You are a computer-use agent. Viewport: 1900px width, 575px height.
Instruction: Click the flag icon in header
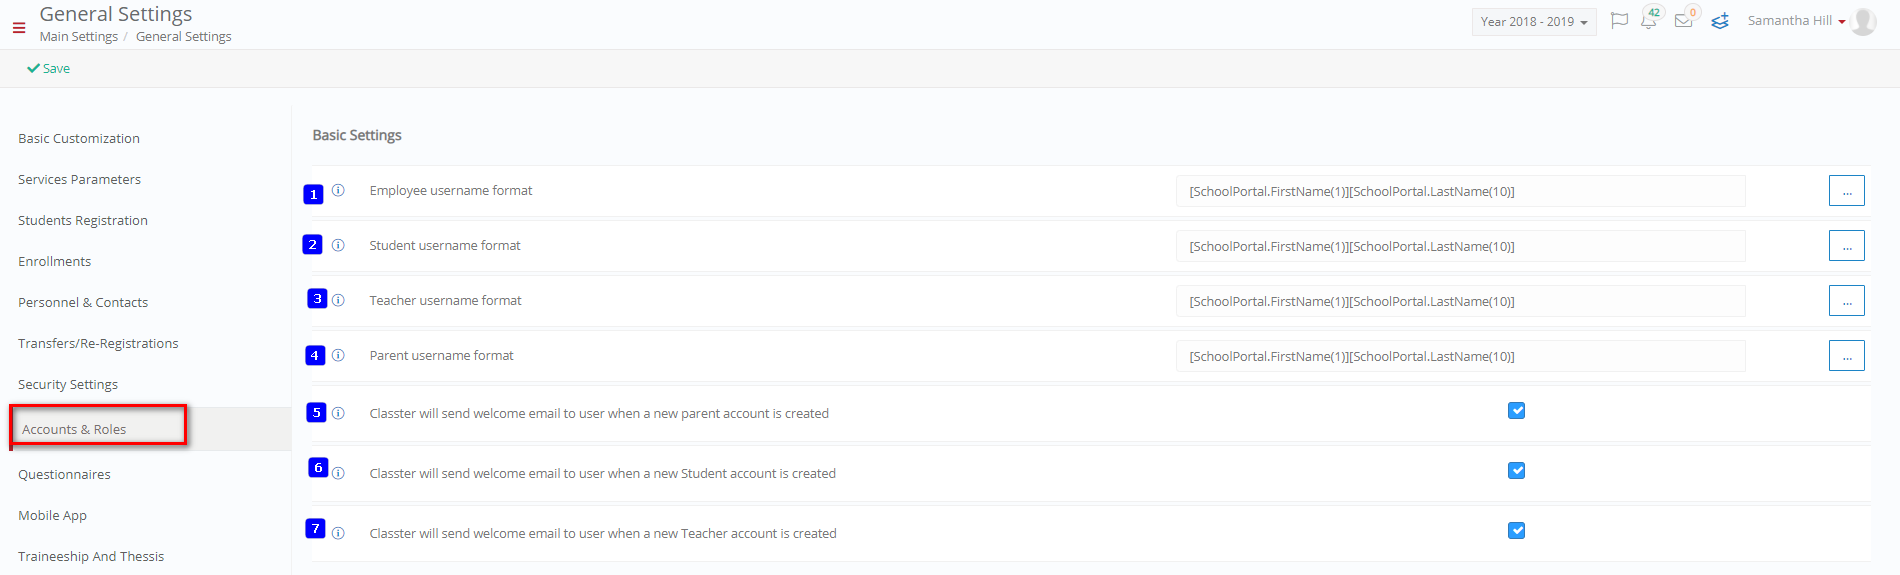pyautogui.click(x=1619, y=21)
